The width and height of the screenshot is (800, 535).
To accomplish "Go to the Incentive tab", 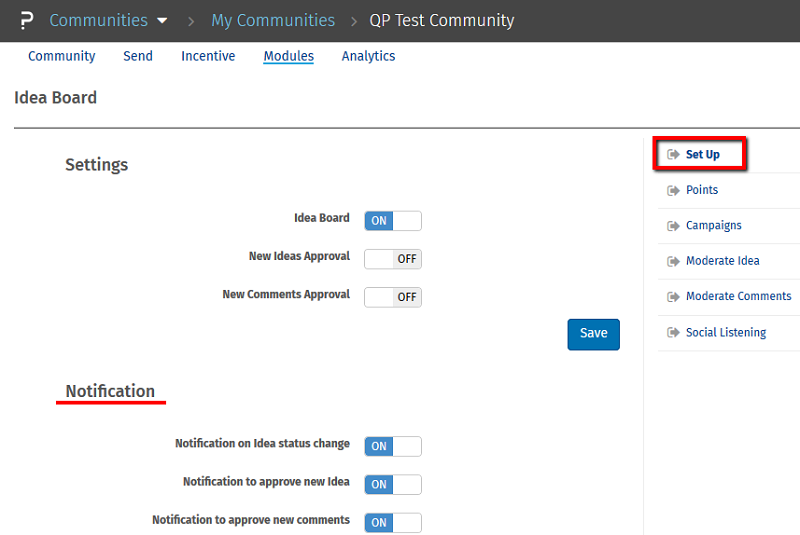I will pos(208,56).
